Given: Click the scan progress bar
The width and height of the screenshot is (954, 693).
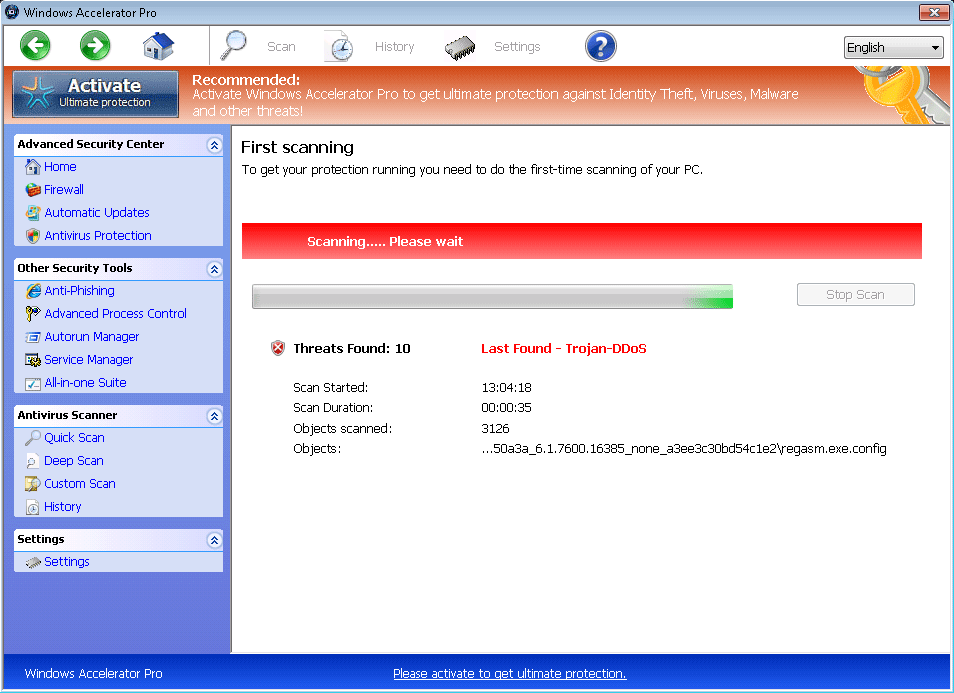Looking at the screenshot, I should pyautogui.click(x=492, y=296).
